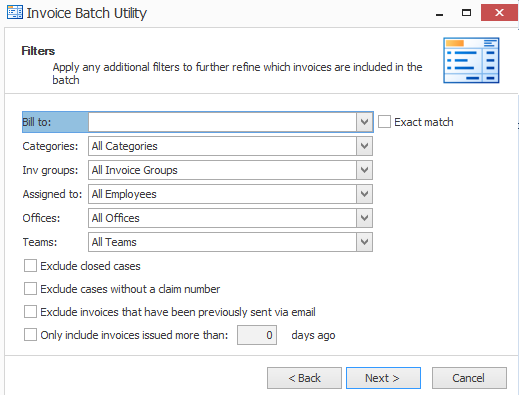The height and width of the screenshot is (395, 519).
Task: Expand the Assigned to All Employees dropdown
Action: pyautogui.click(x=364, y=194)
